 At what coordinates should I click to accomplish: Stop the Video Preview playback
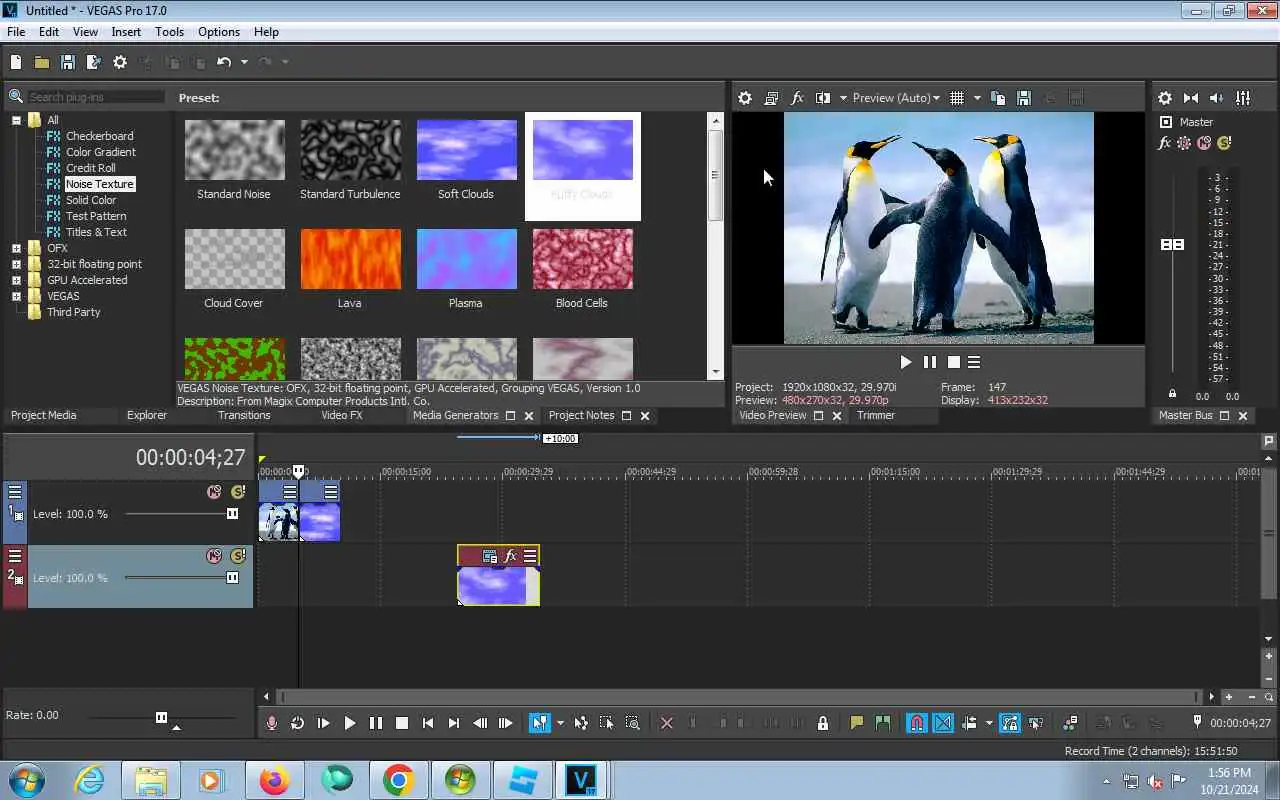(954, 362)
